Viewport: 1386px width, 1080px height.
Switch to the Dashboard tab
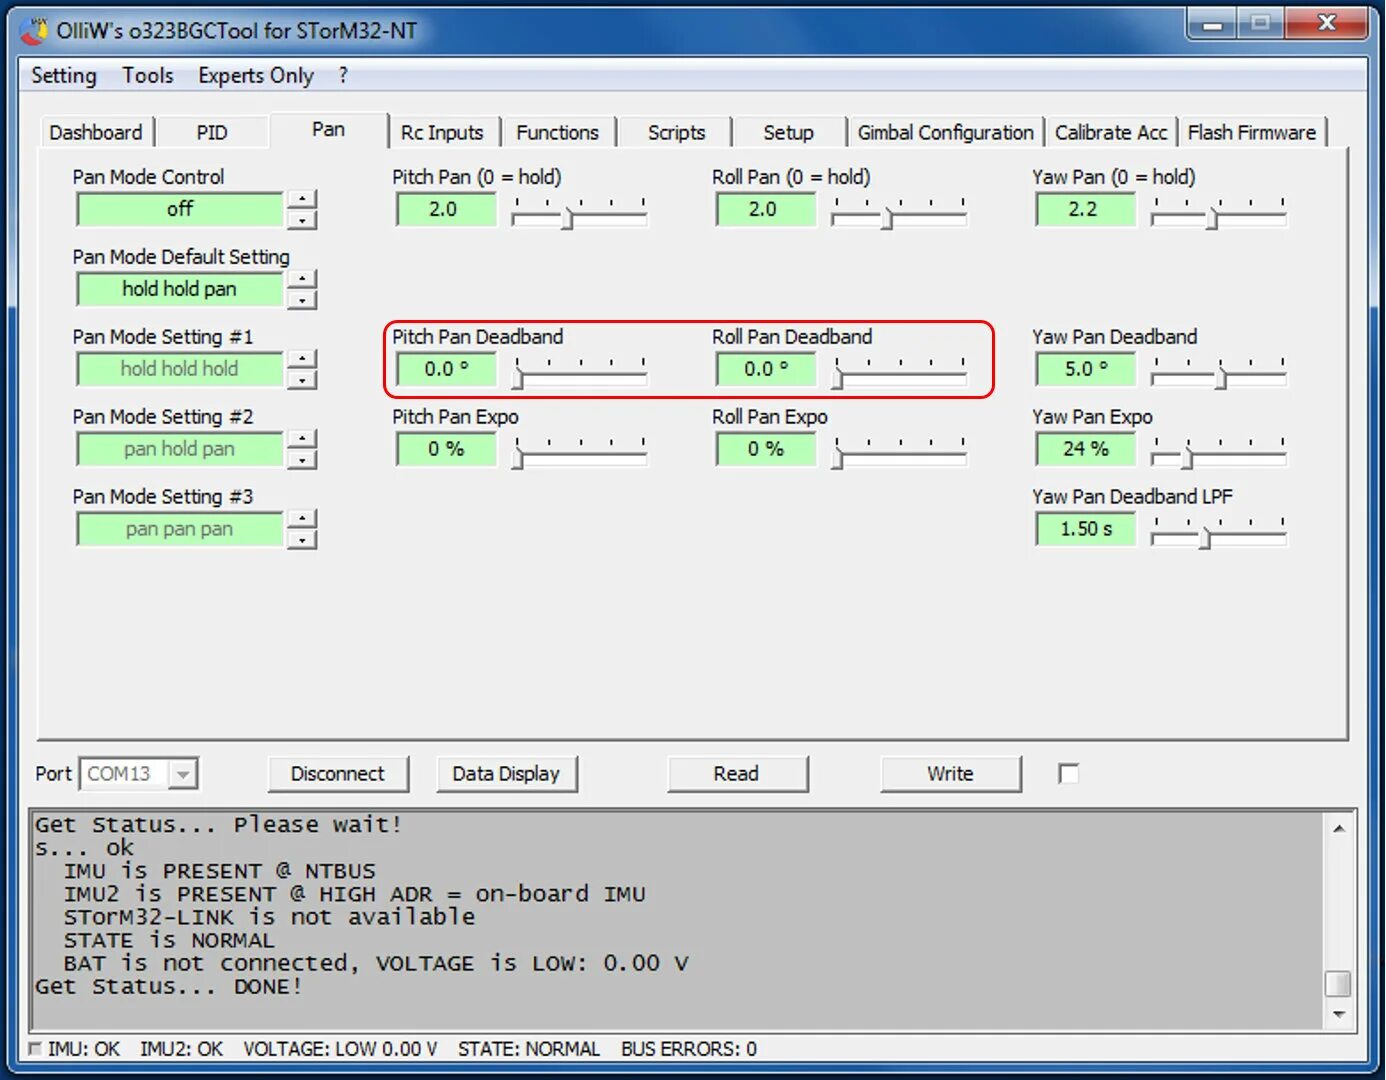tap(96, 132)
